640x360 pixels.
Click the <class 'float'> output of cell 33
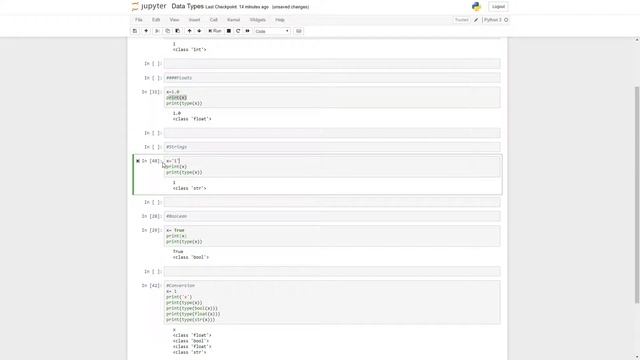point(192,119)
